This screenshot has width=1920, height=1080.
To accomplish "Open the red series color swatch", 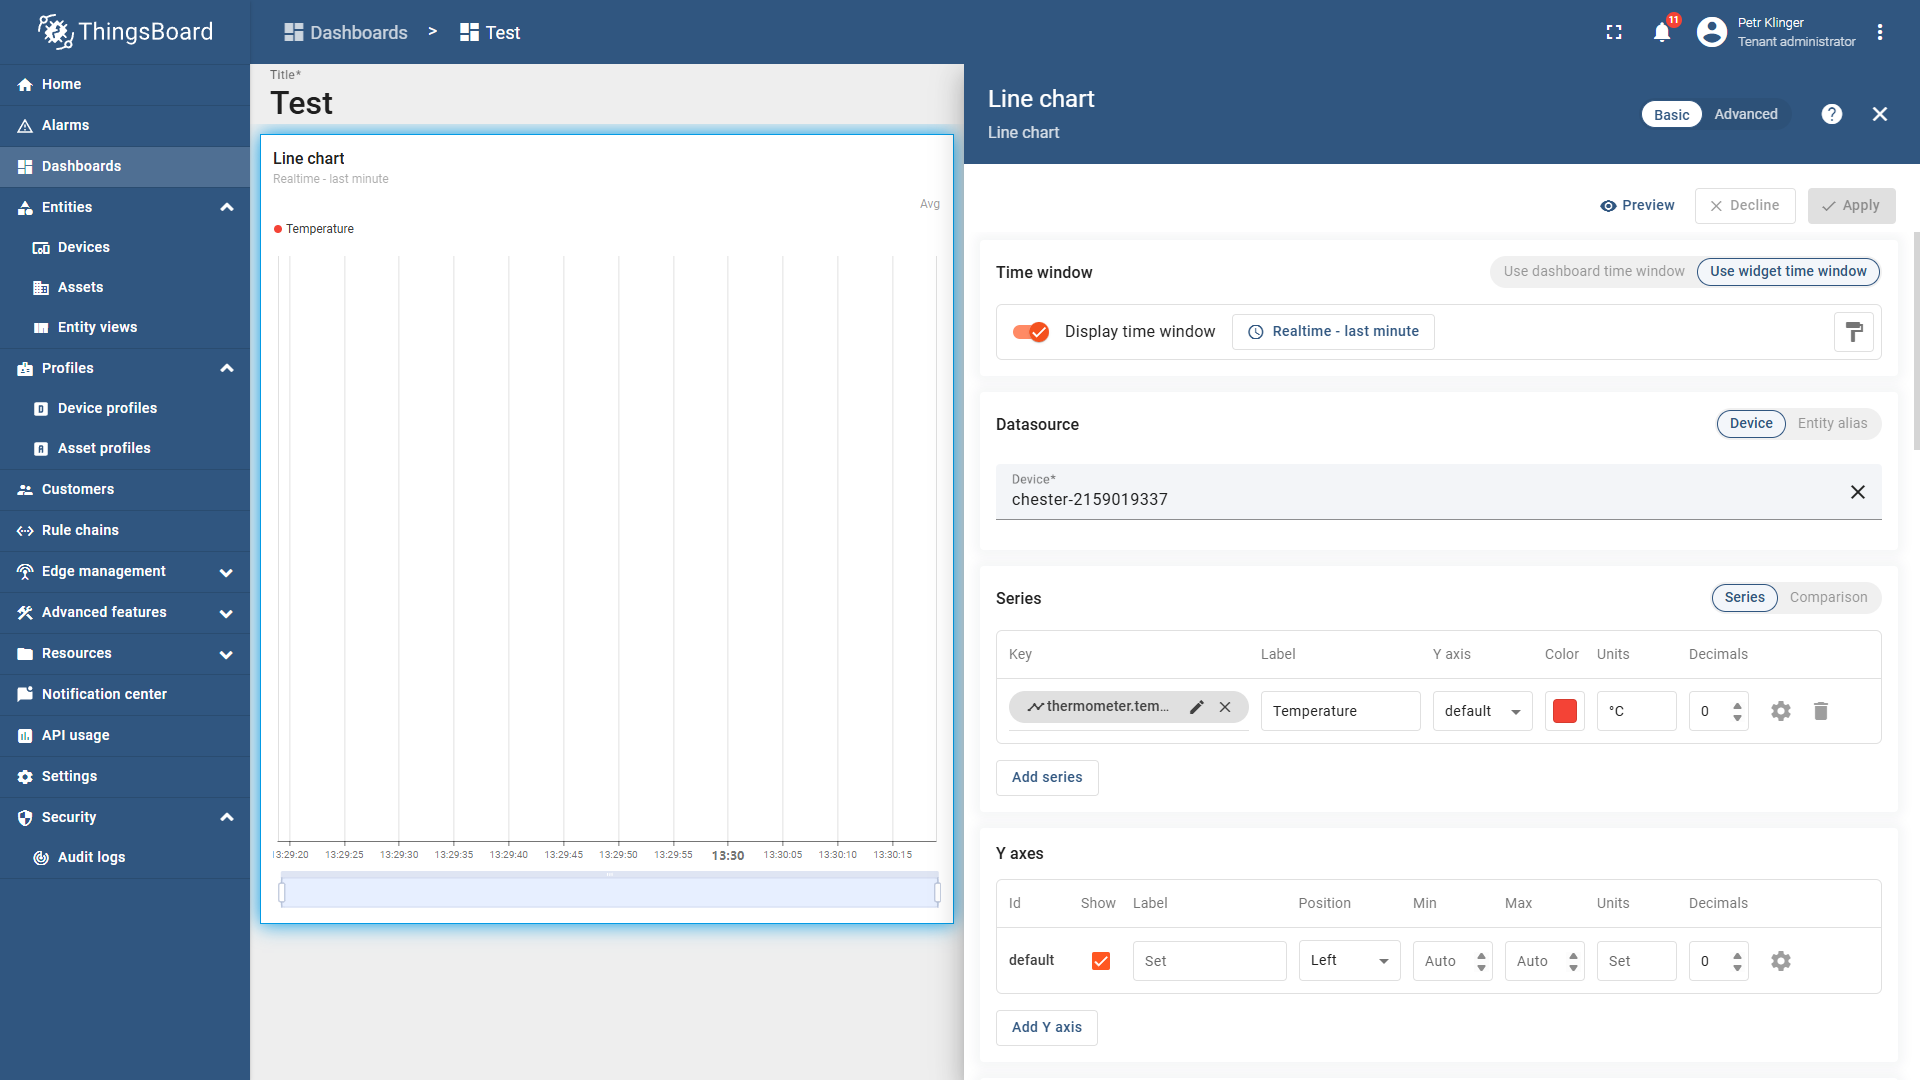I will [1564, 711].
